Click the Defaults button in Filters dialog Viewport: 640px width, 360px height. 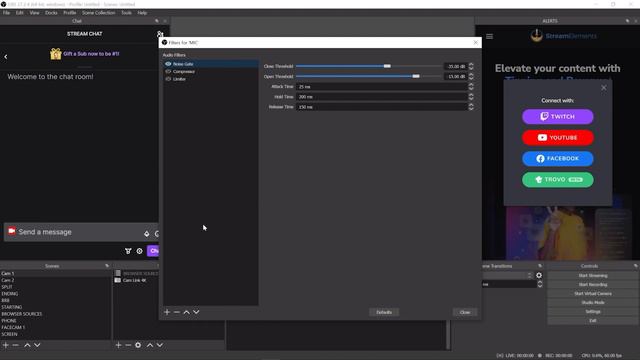tap(384, 312)
